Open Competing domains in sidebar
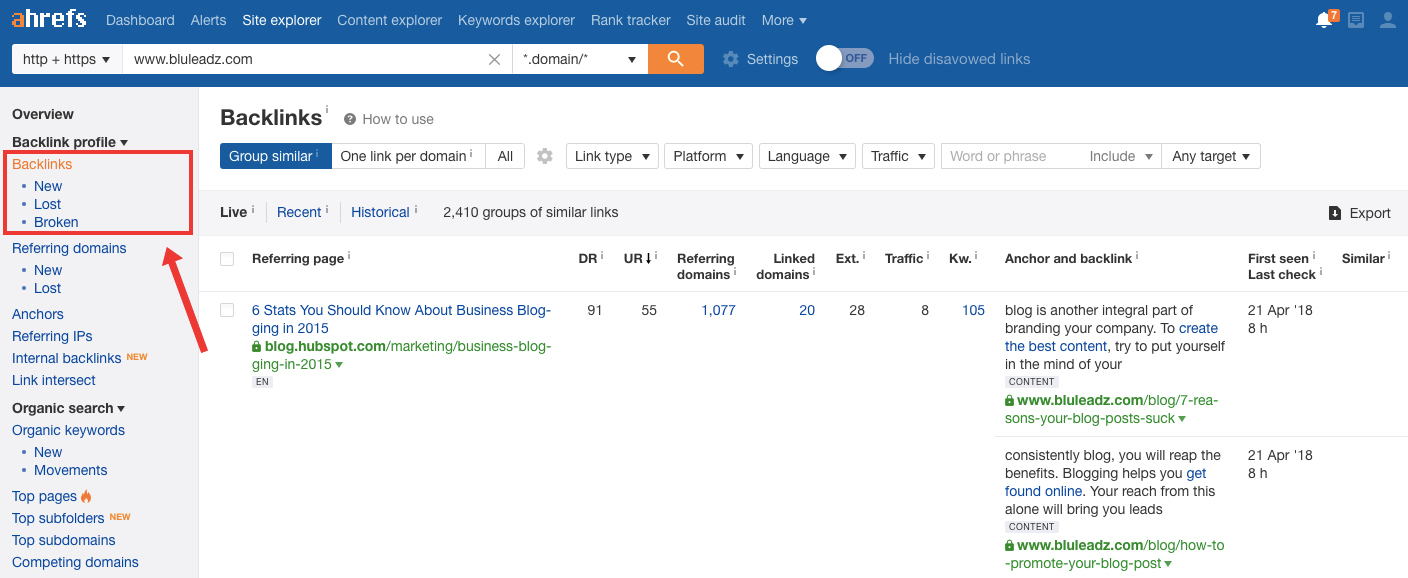This screenshot has width=1408, height=578. (75, 562)
